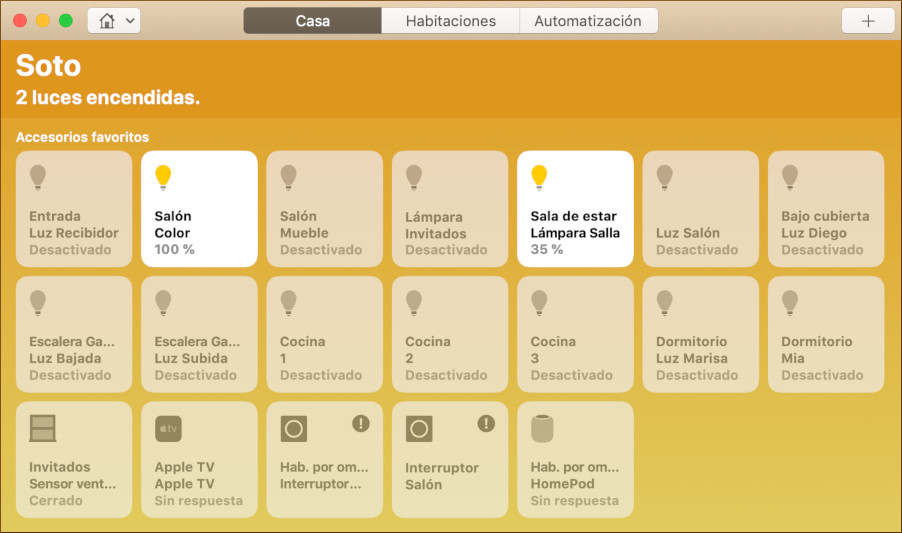Viewport: 902px width, 533px height.
Task: Click the plus add accessory button
Action: [868, 21]
